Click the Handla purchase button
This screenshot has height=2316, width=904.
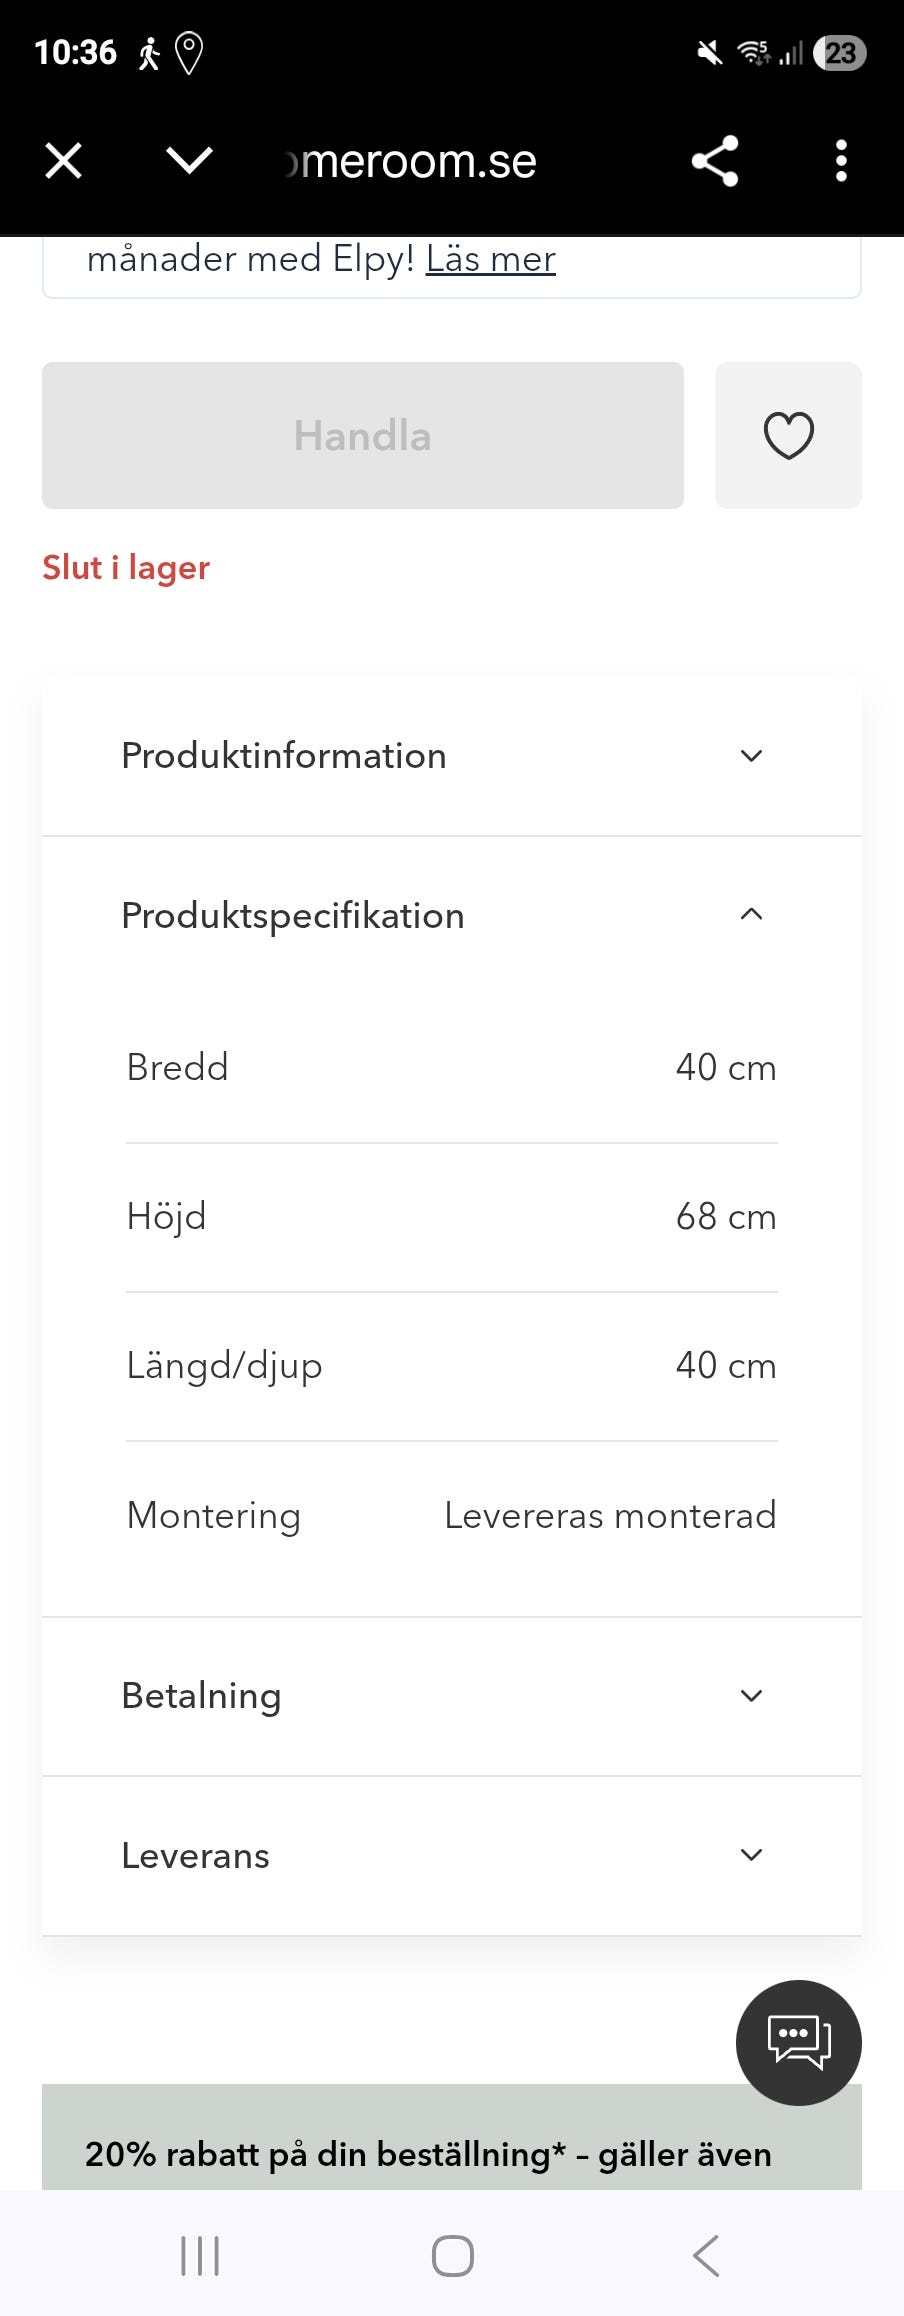(x=362, y=436)
